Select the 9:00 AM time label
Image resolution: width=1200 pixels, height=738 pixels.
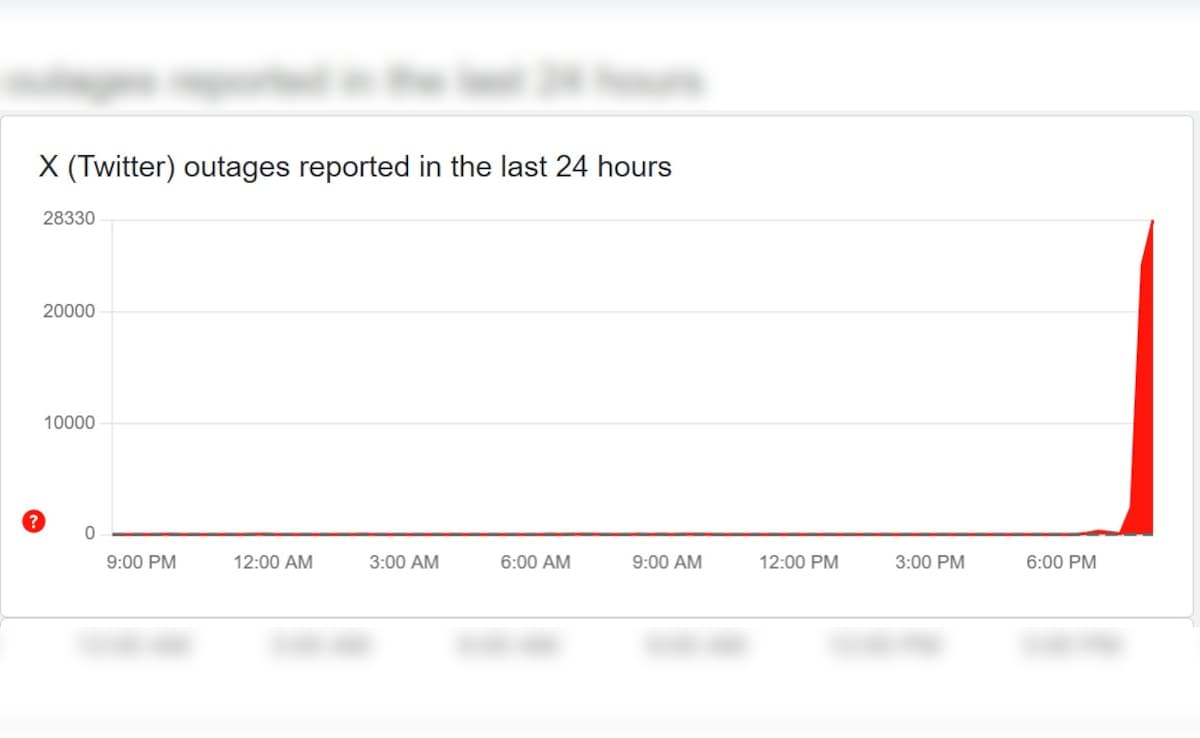tap(667, 563)
